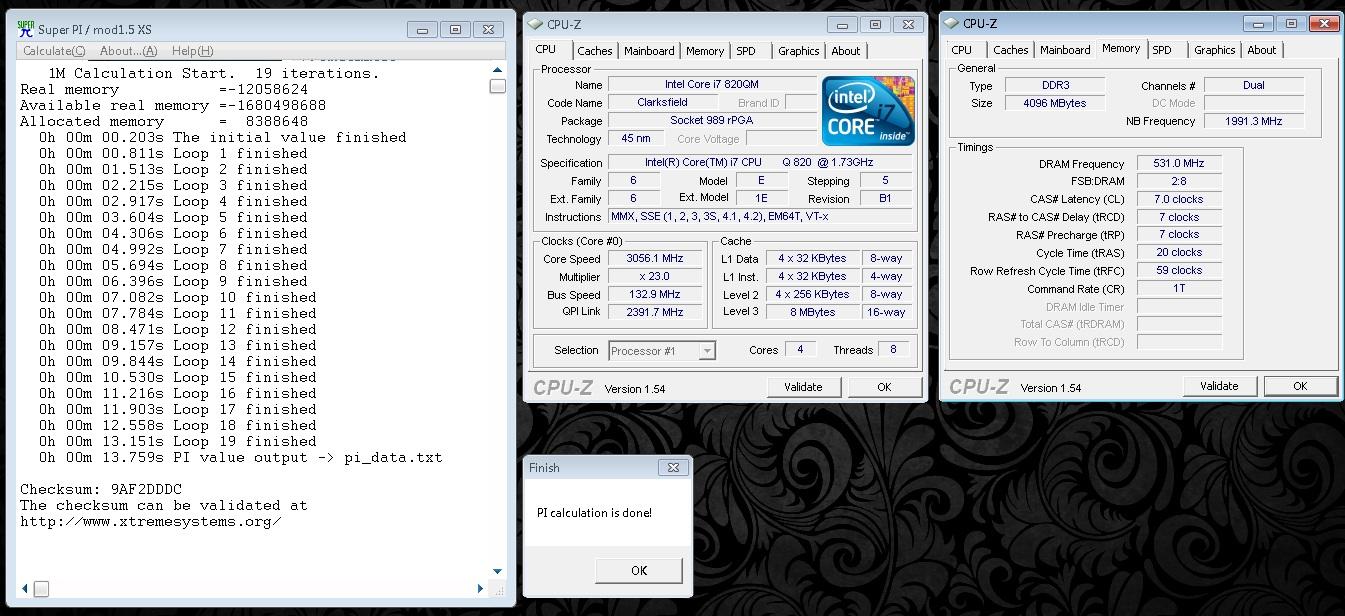Click the Specification field text
Image resolution: width=1345 pixels, height=616 pixels.
point(759,163)
